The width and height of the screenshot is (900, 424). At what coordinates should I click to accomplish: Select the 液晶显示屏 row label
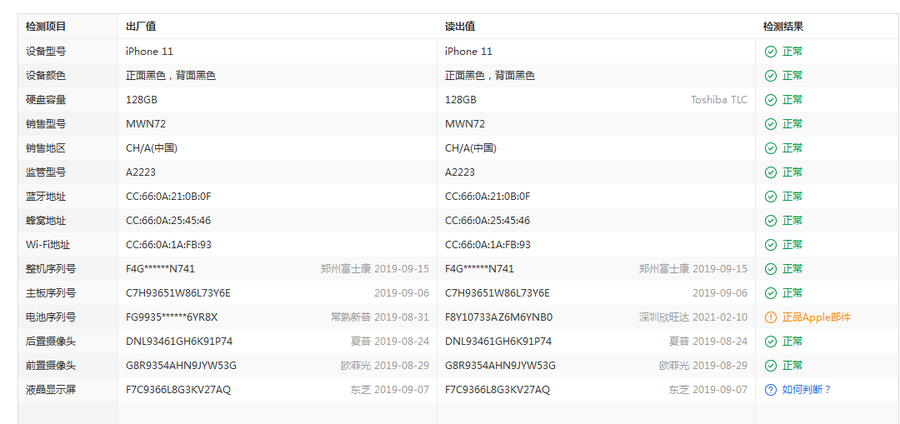pyautogui.click(x=51, y=390)
